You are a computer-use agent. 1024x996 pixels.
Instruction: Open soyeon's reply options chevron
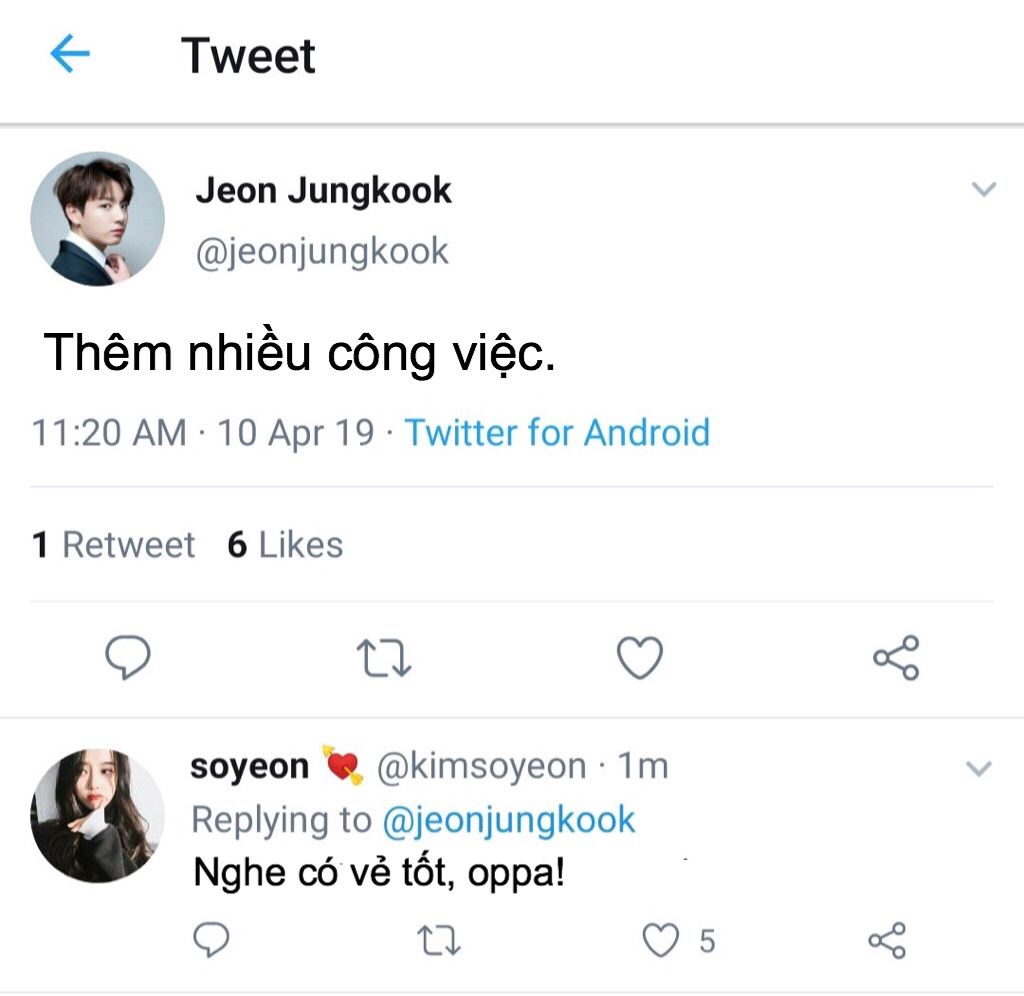point(979,768)
